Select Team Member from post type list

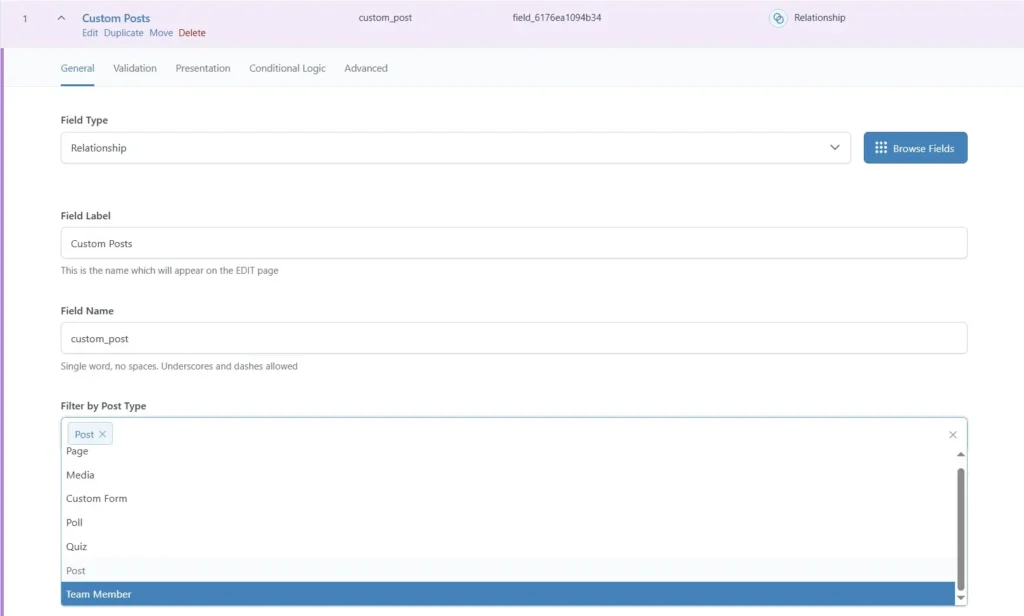[x=99, y=594]
